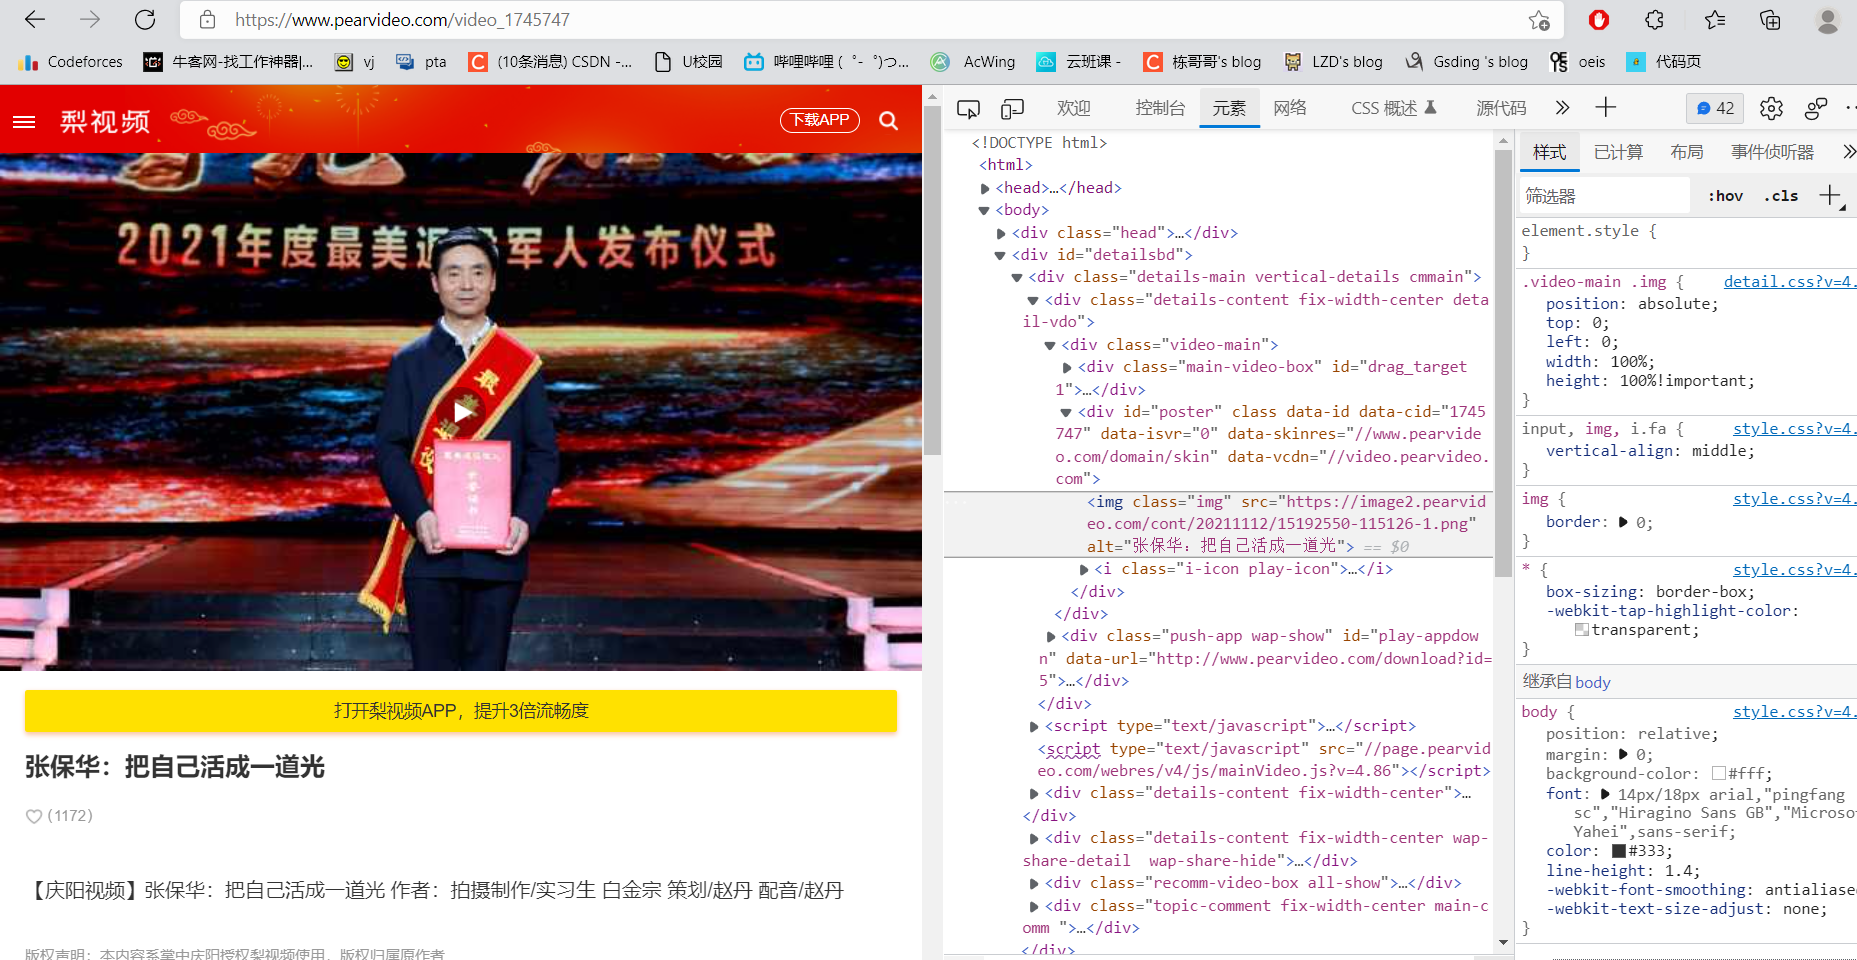Viewport: 1857px width, 960px height.
Task: Add this page to favorites star
Action: [x=1539, y=20]
